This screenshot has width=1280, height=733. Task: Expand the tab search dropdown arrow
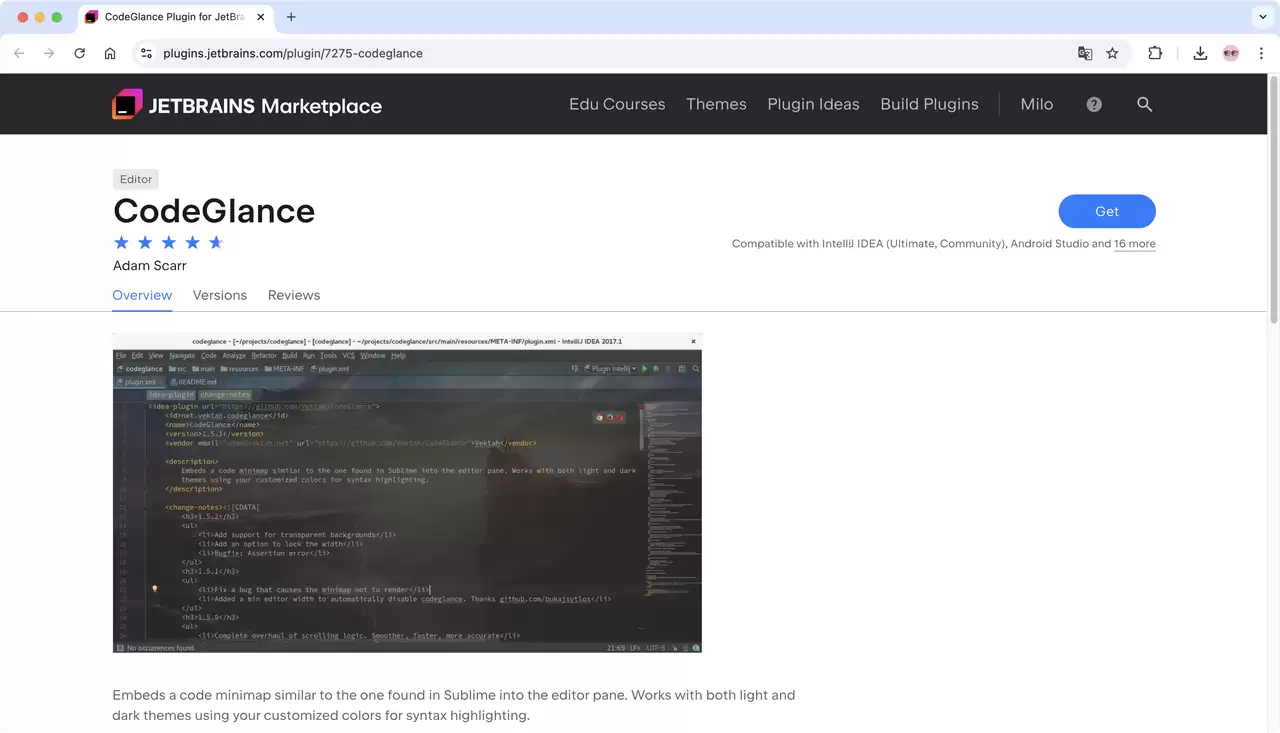[x=1262, y=17]
